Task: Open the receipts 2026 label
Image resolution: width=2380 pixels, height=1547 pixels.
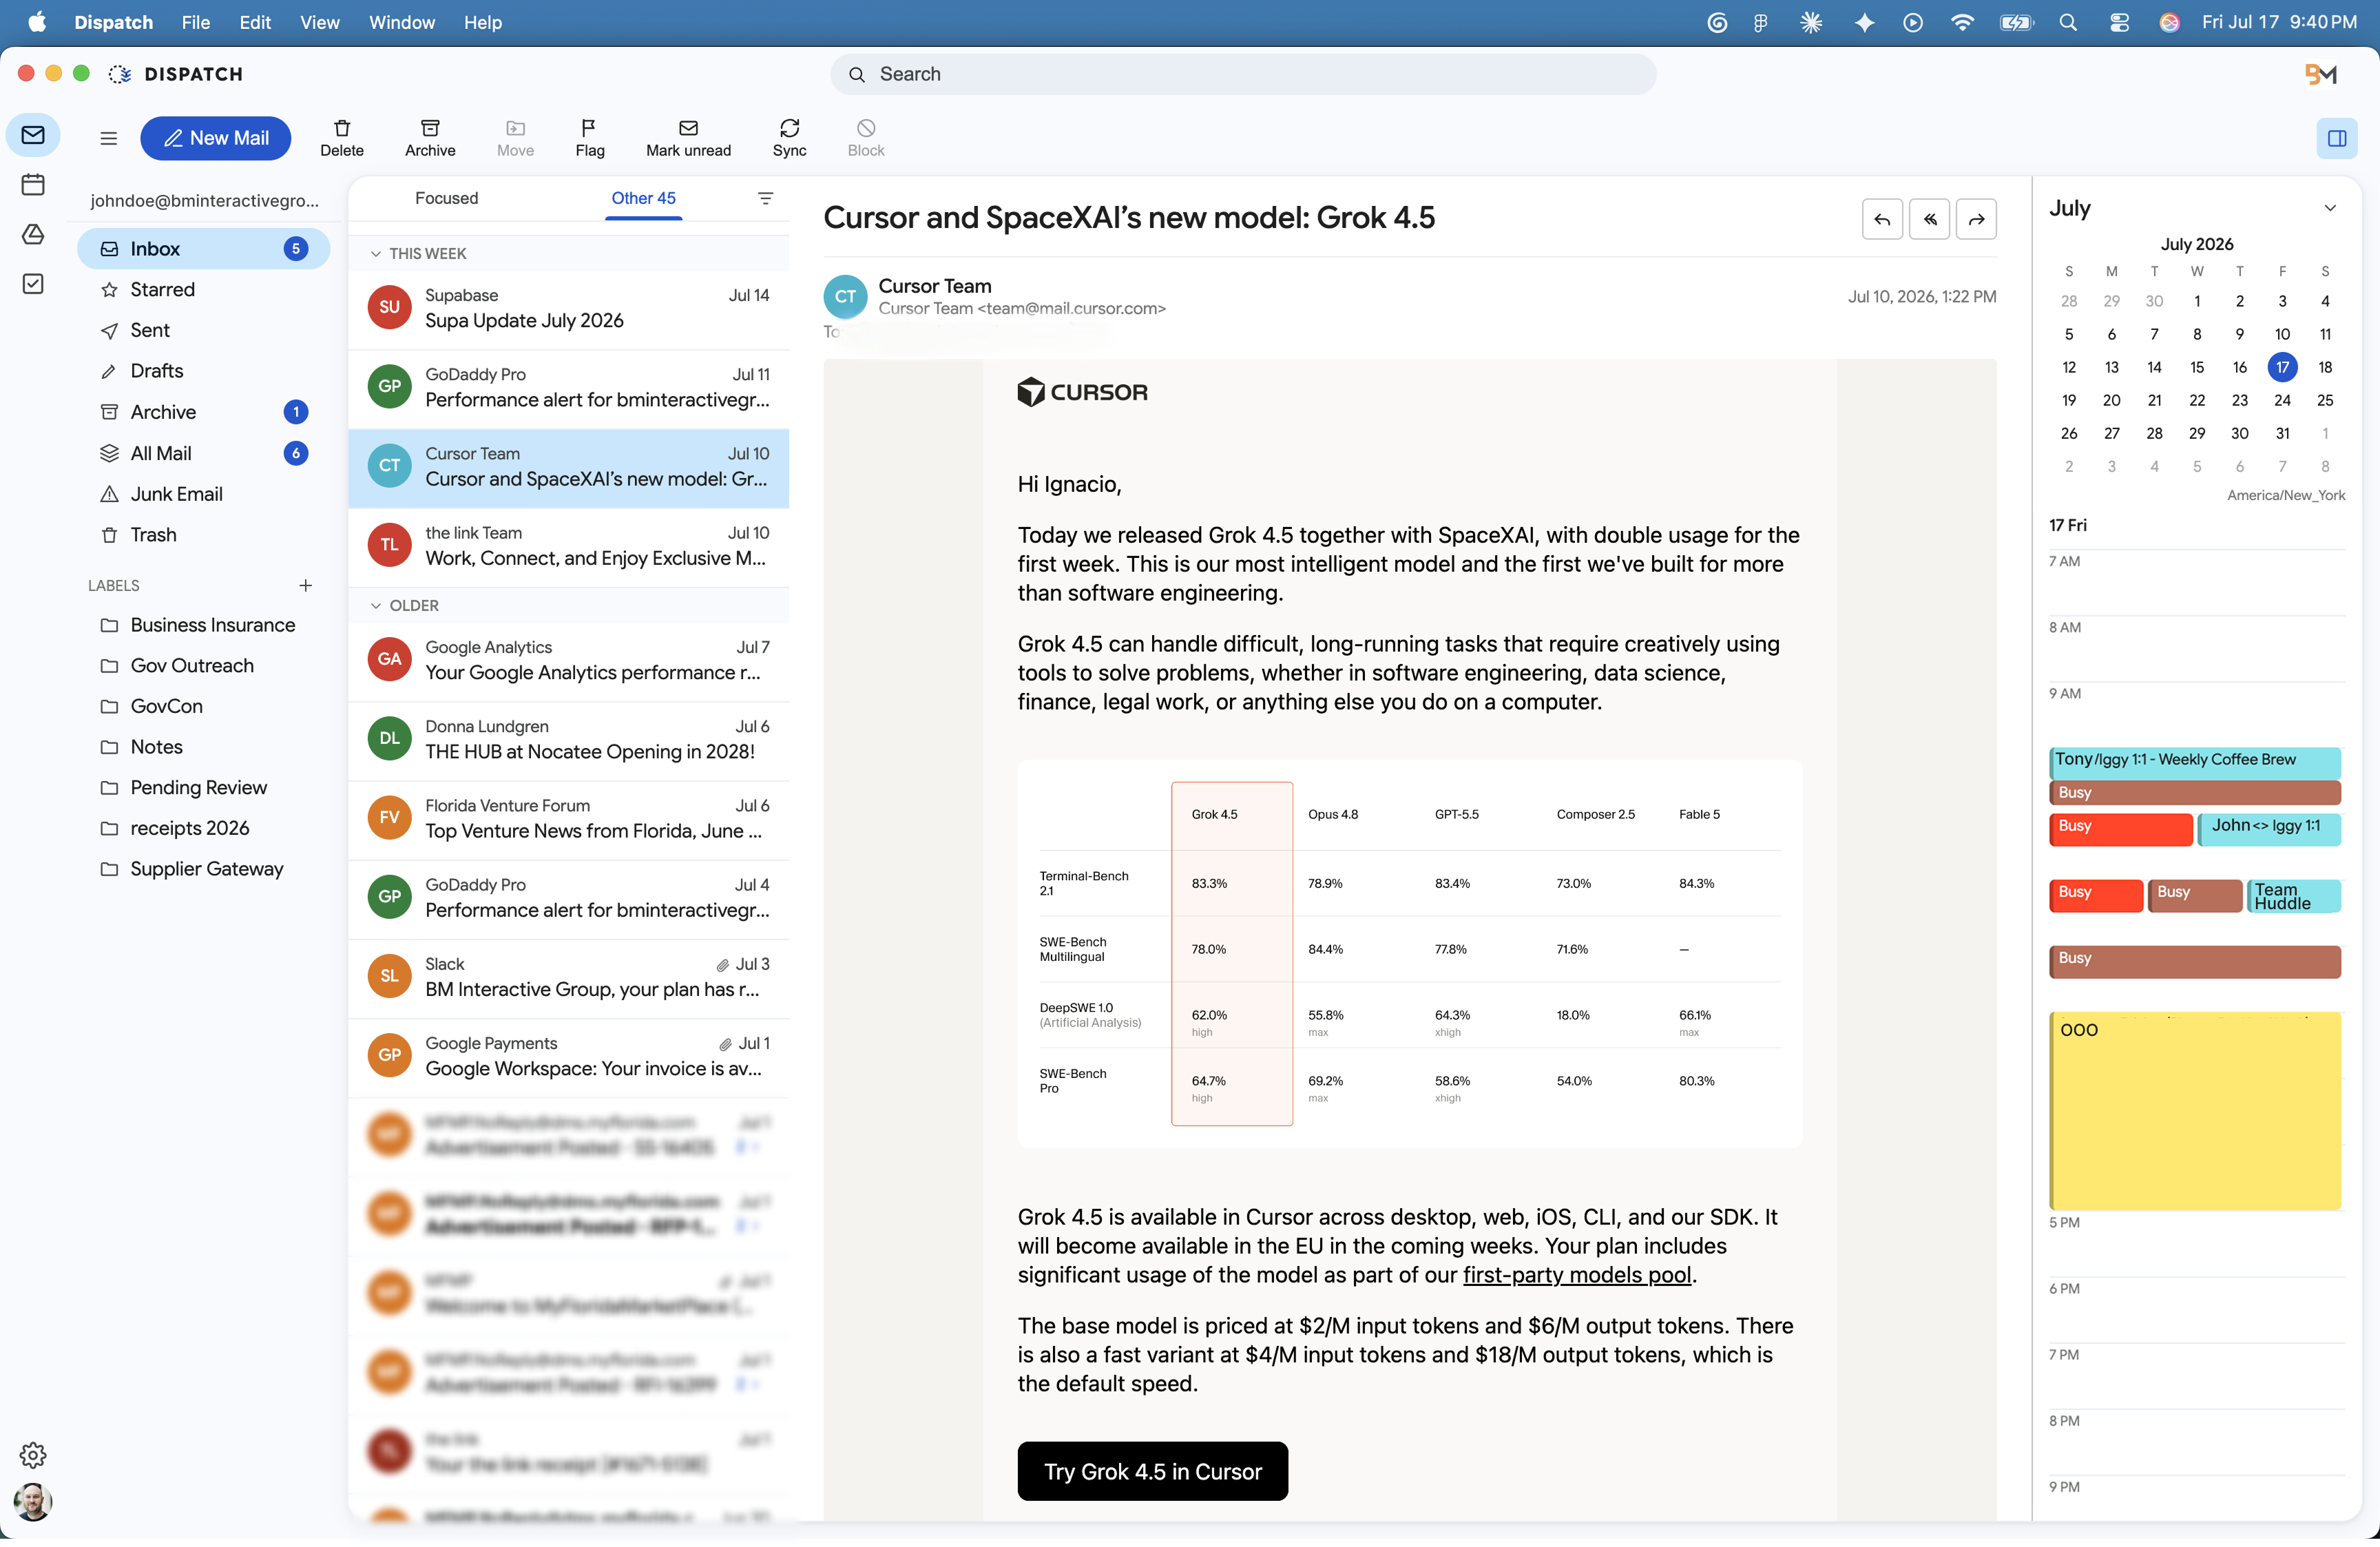Action: tap(204, 828)
